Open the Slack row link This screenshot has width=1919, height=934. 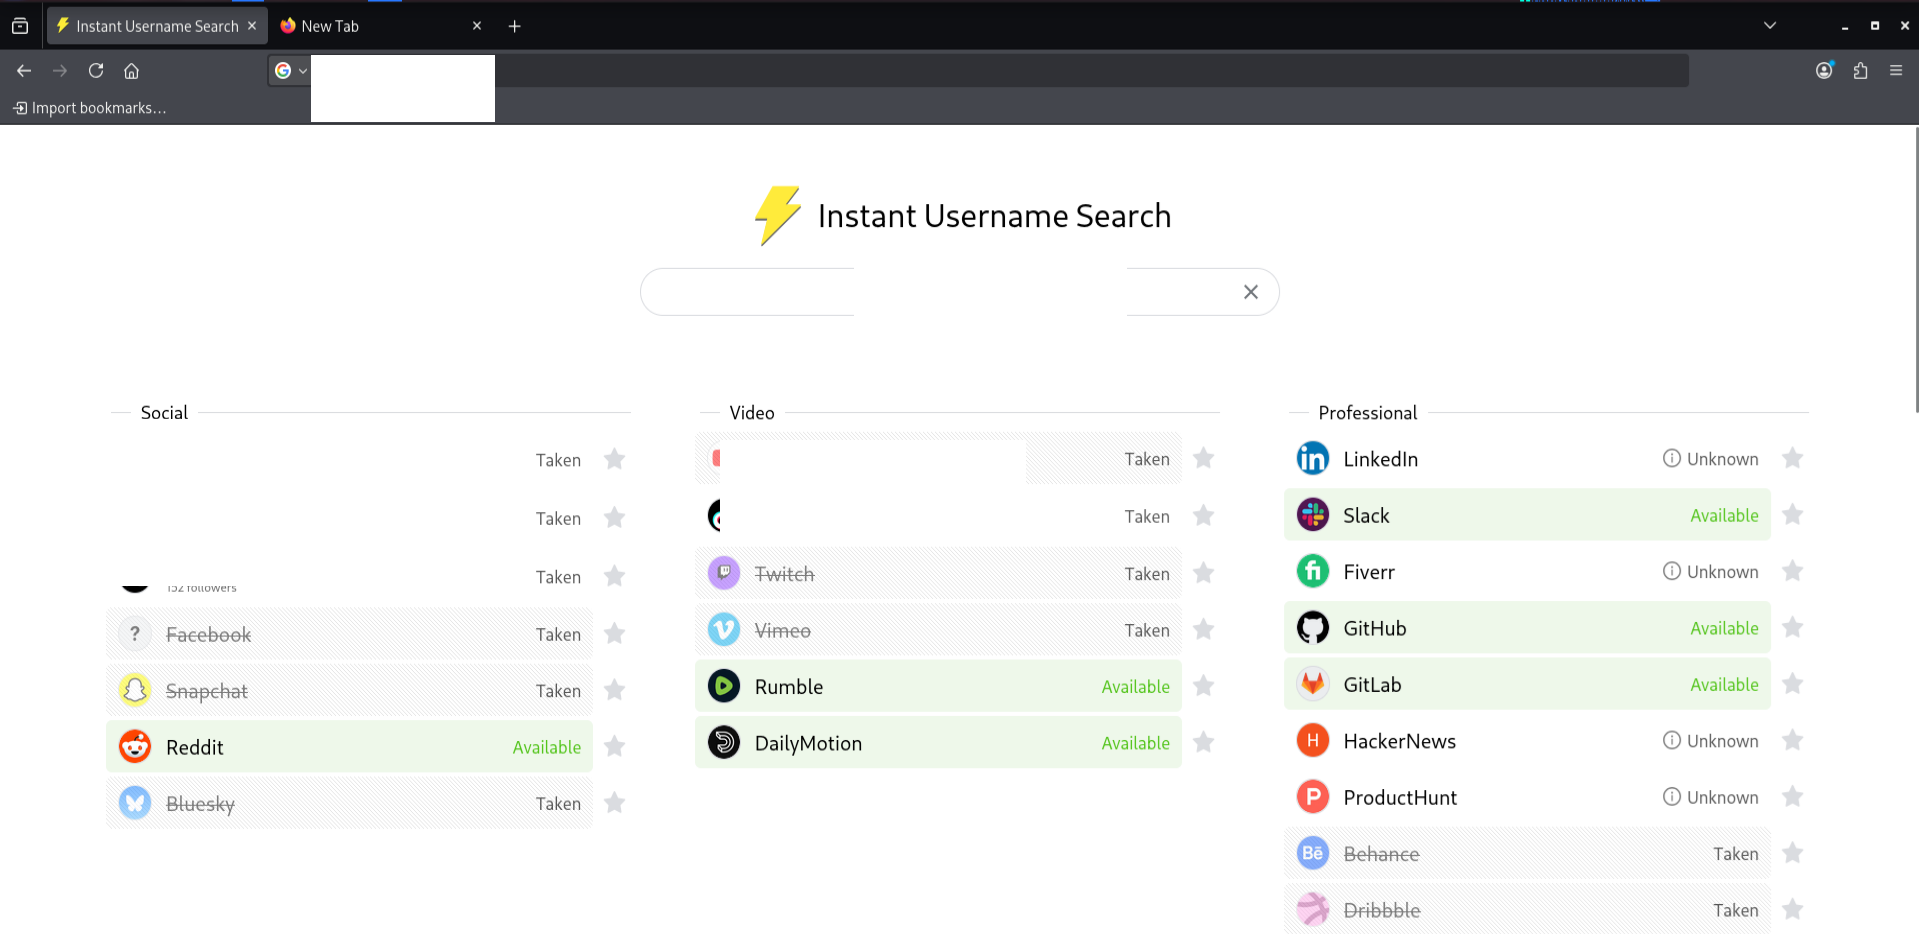(1527, 515)
